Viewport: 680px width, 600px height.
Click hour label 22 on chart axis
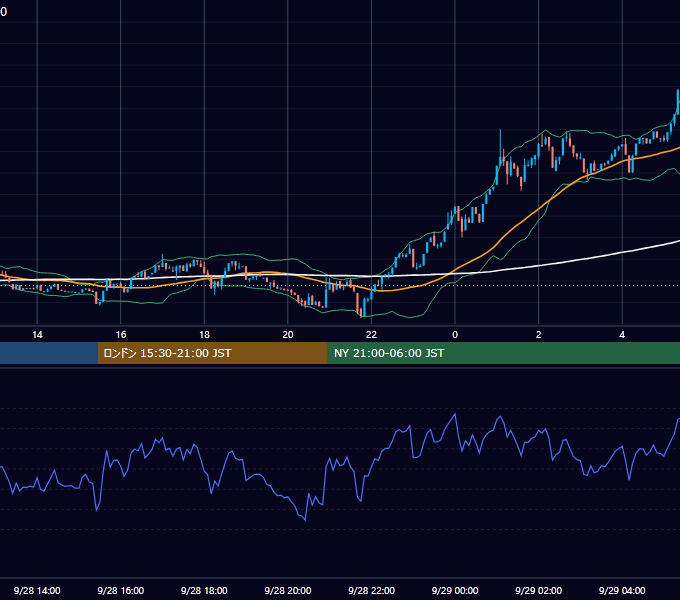(x=372, y=335)
